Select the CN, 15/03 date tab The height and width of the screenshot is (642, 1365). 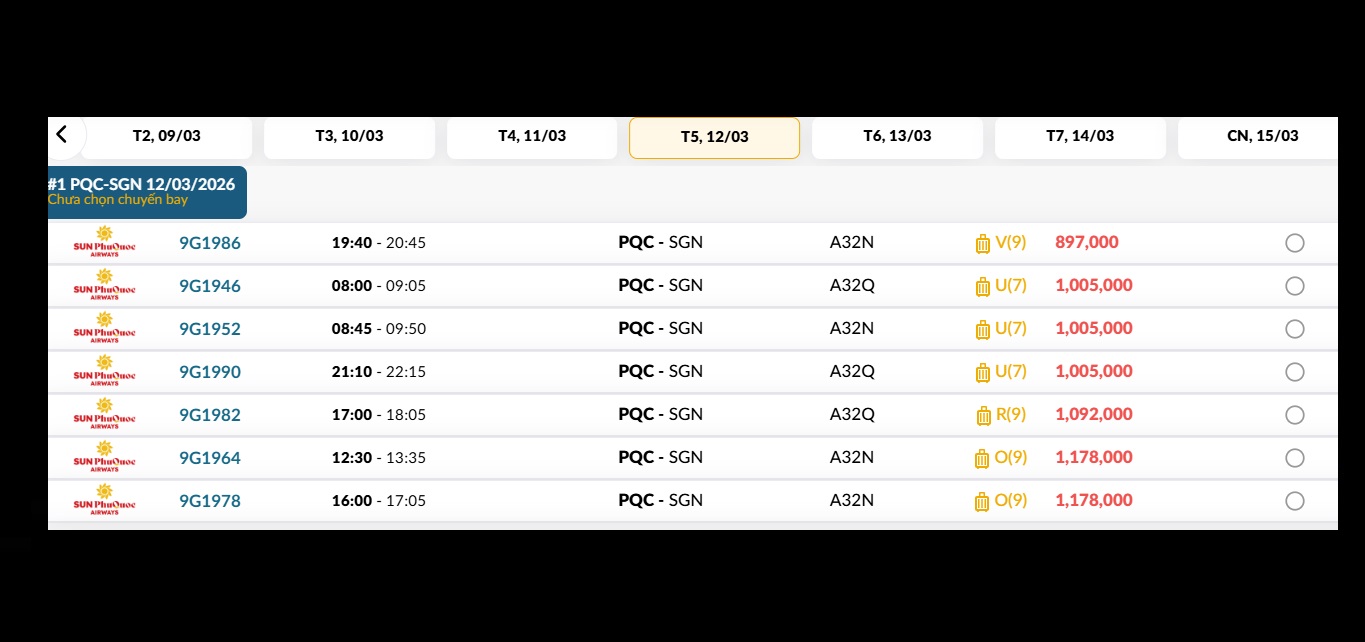(1262, 137)
